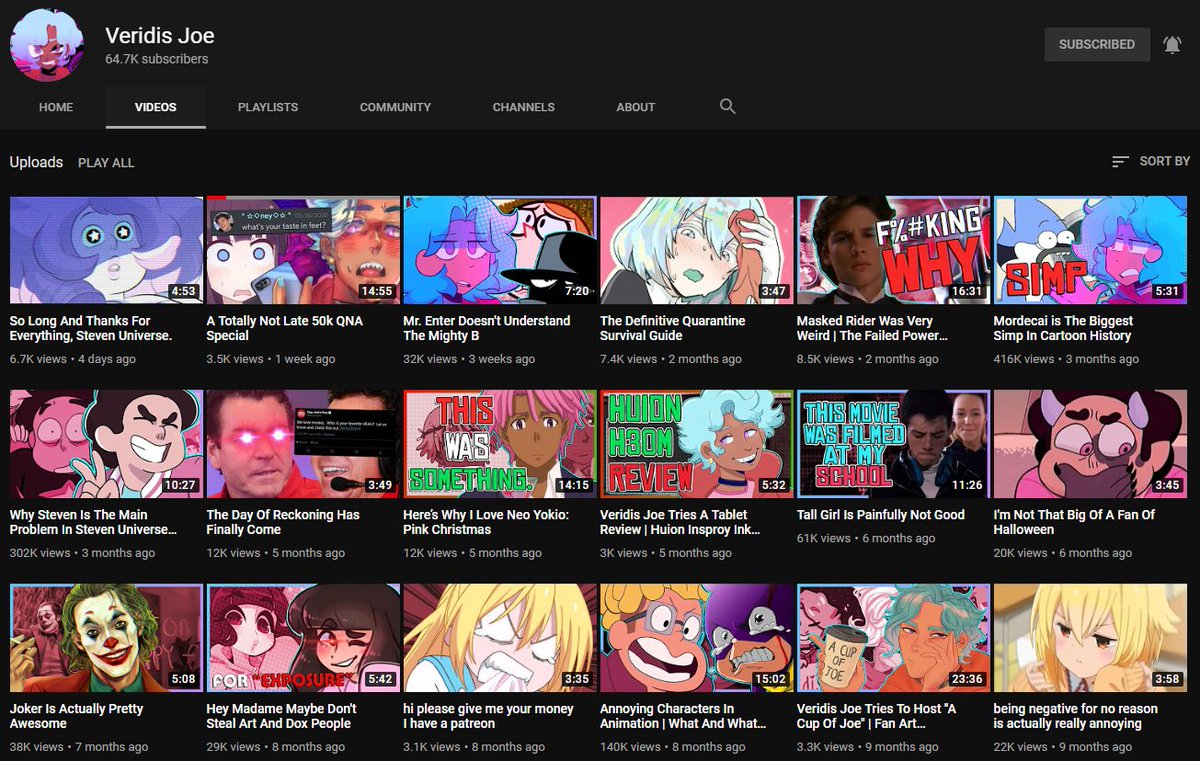Click the PLAY ALL button
Image resolution: width=1200 pixels, height=761 pixels.
106,162
